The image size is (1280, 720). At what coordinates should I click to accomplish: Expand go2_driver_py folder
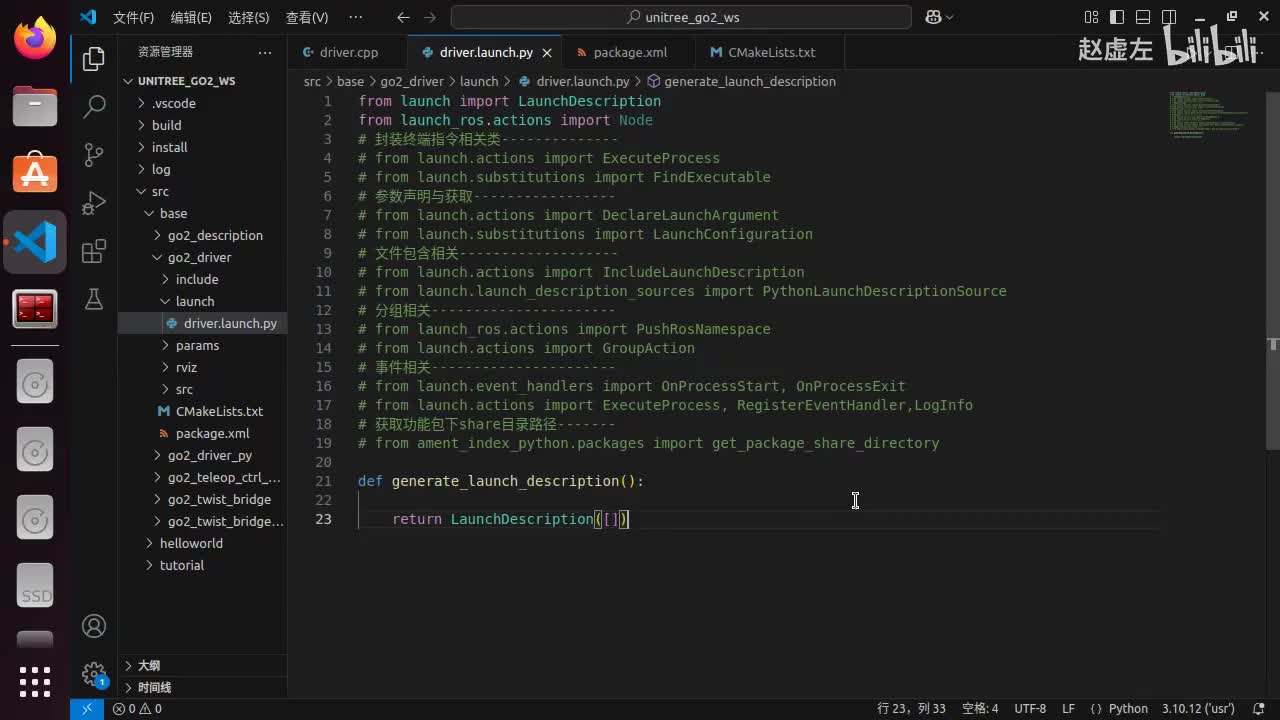[202, 455]
